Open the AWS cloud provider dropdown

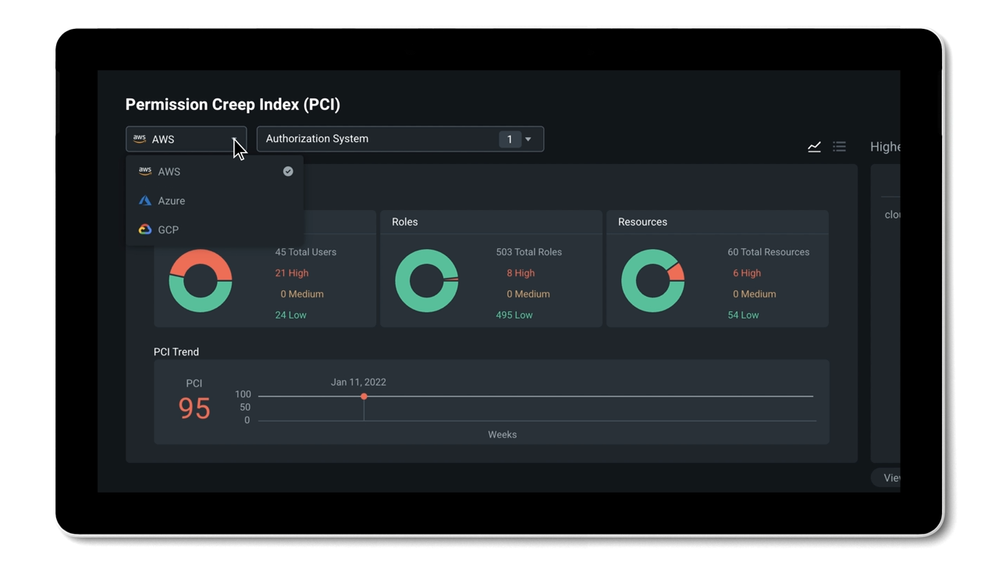[x=186, y=139]
